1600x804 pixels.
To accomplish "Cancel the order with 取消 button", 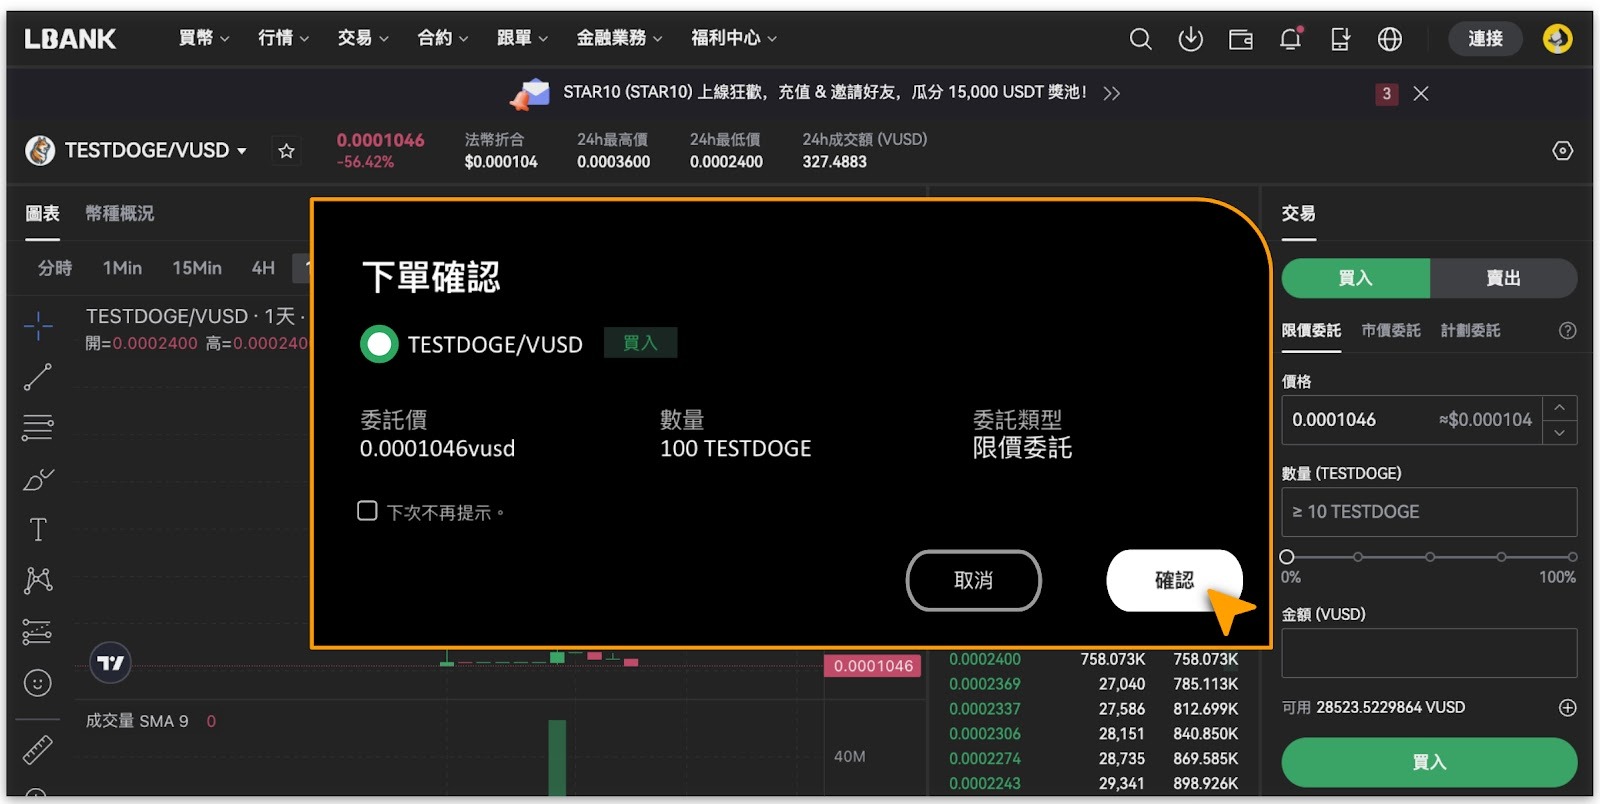I will 973,580.
